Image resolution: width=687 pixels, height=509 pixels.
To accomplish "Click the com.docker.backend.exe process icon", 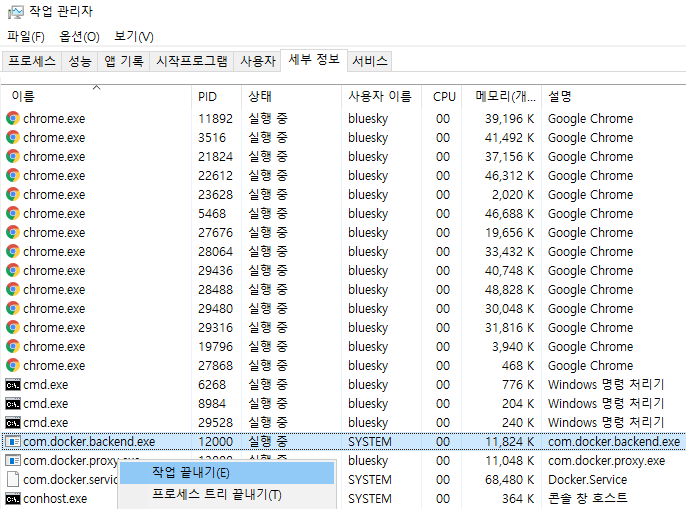I will (x=13, y=442).
